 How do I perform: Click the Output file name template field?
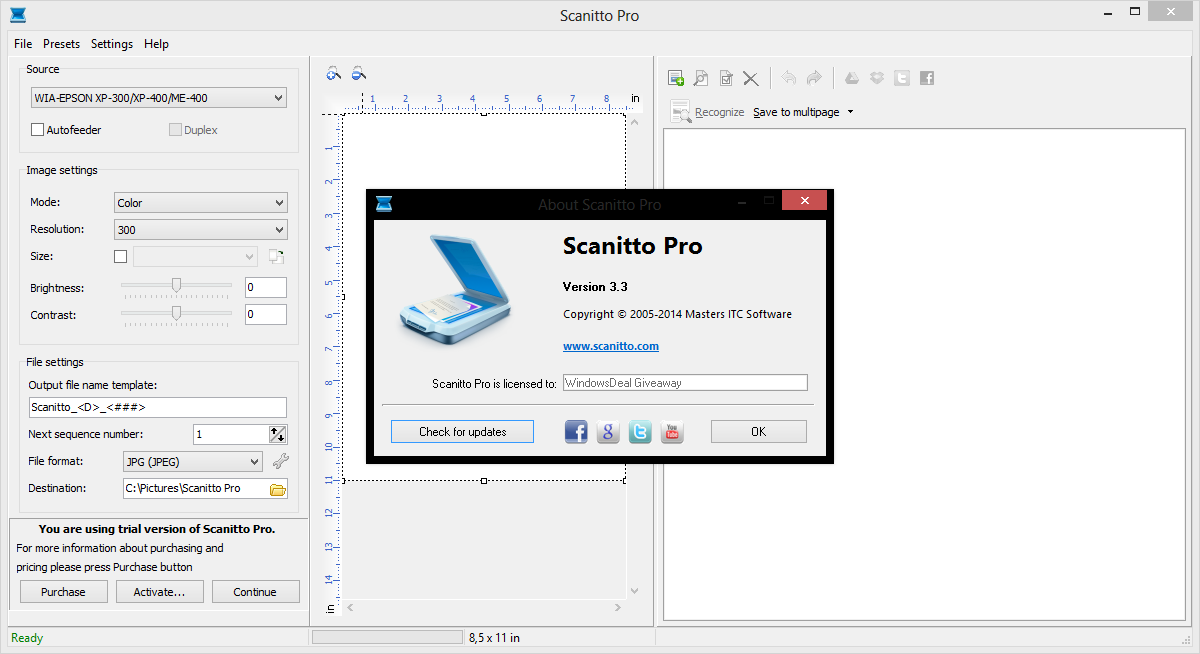158,407
